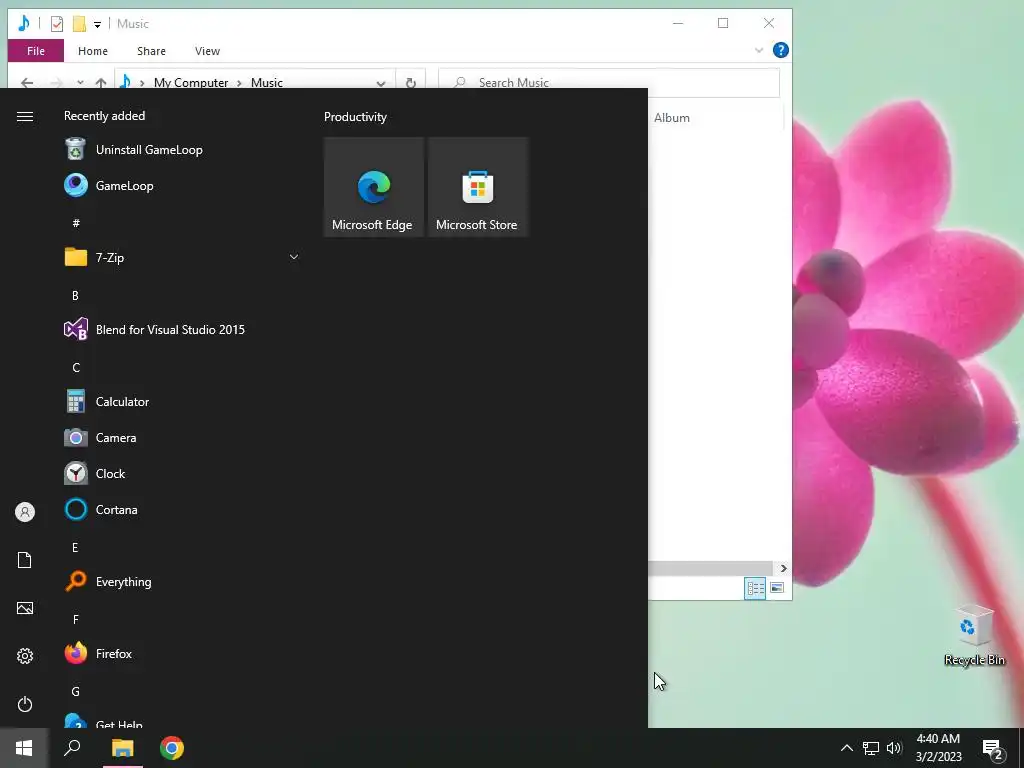Open Customize Quick Access Toolbar dropdown
The height and width of the screenshot is (768, 1024).
pyautogui.click(x=97, y=25)
